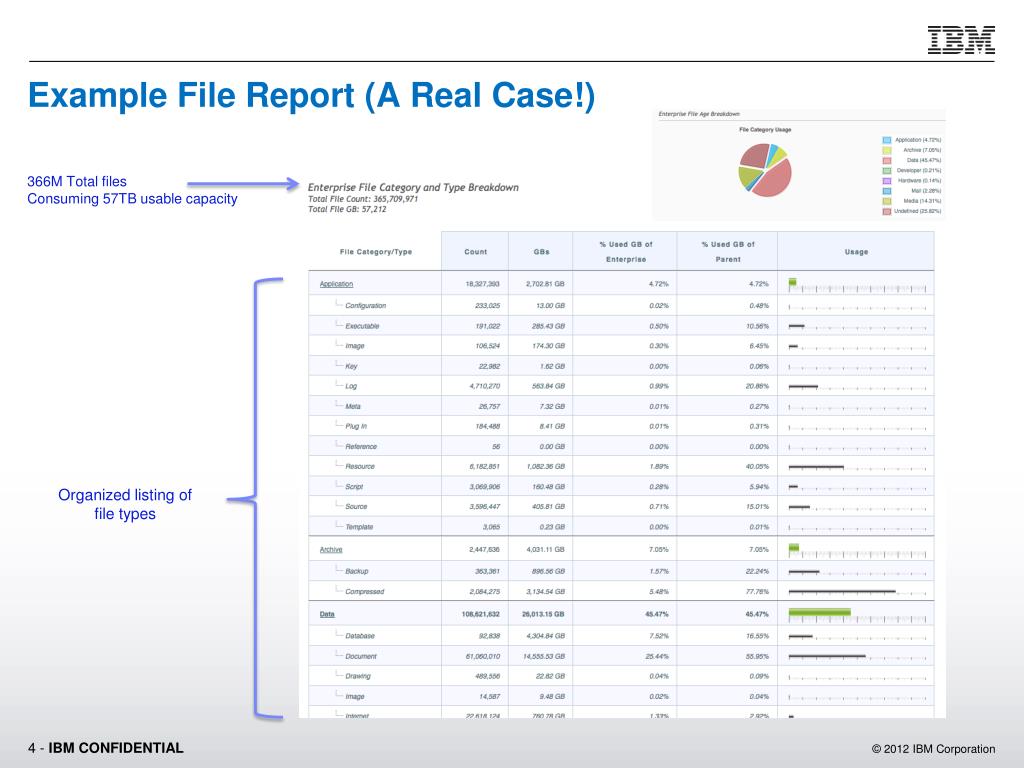
Task: Select the Undefined legend swatch
Action: [x=887, y=211]
